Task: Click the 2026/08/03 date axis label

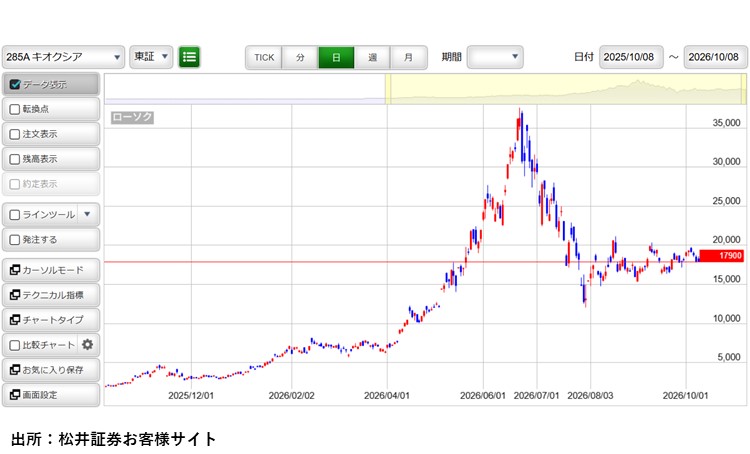Action: tap(590, 396)
